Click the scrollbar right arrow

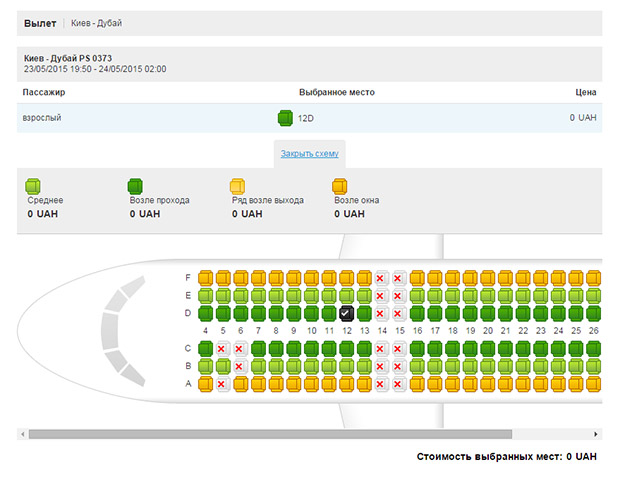coord(597,434)
